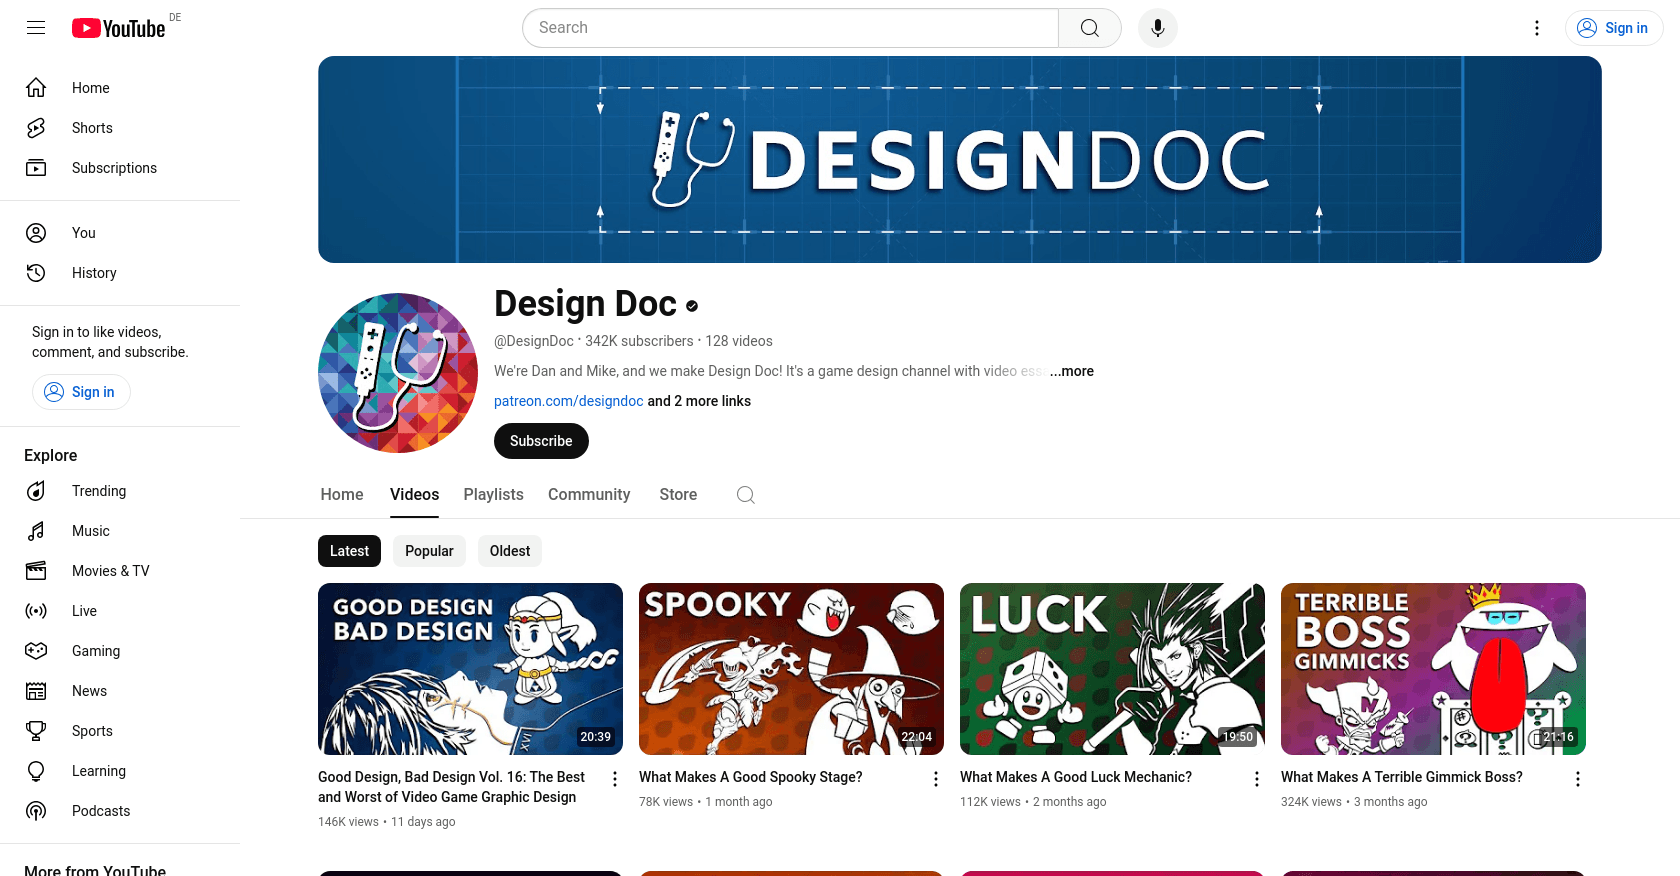The height and width of the screenshot is (876, 1680).
Task: Click the YouTube logo
Action: tap(118, 28)
